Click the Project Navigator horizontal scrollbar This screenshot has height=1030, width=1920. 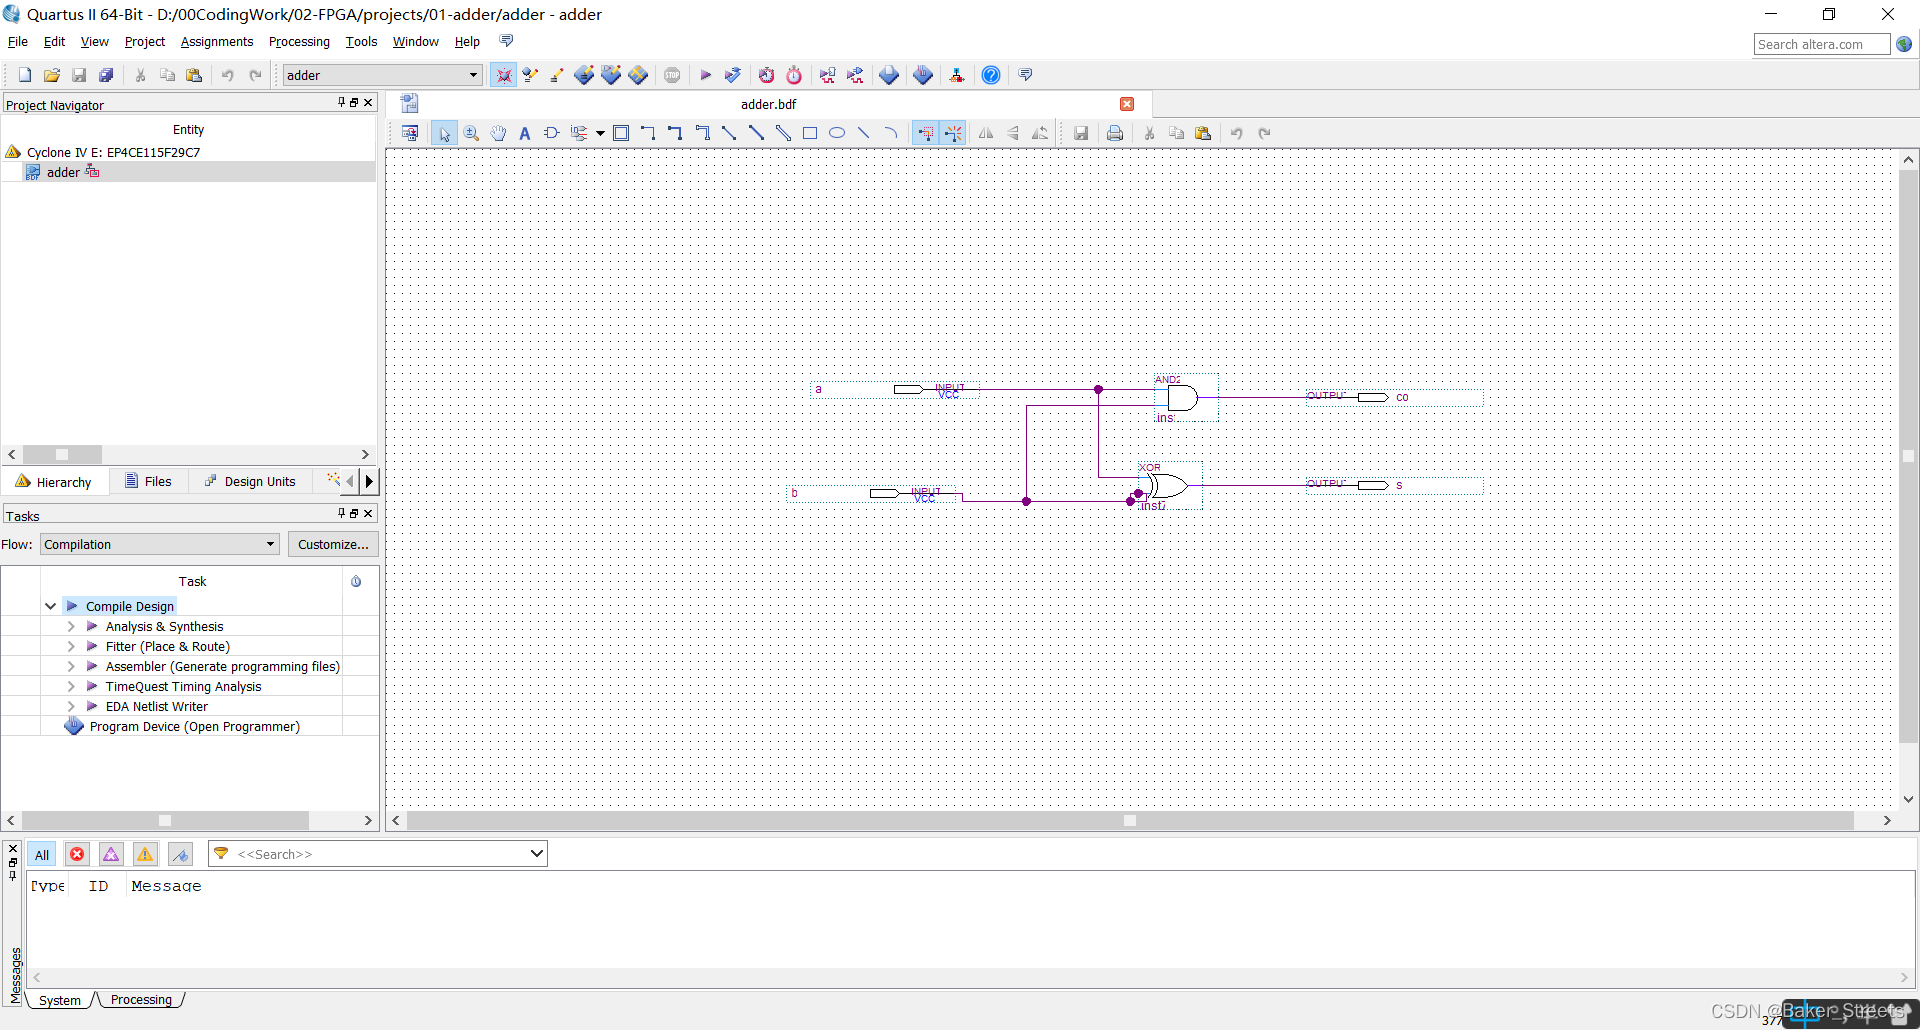pos(62,454)
